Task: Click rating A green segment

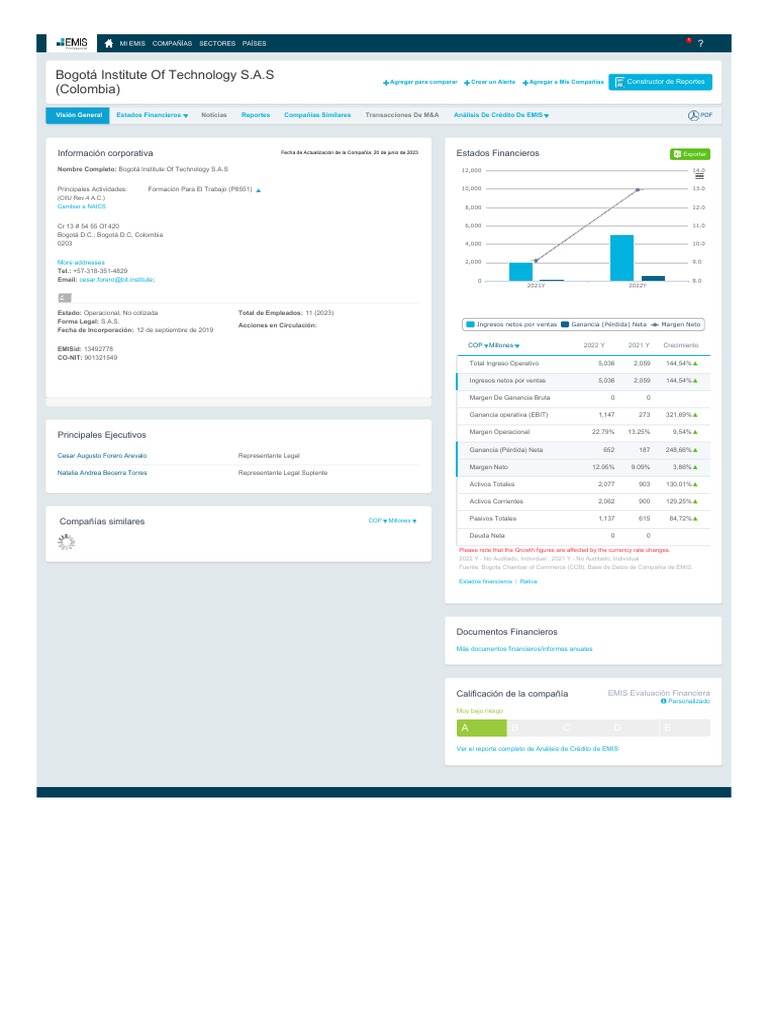Action: (x=481, y=728)
